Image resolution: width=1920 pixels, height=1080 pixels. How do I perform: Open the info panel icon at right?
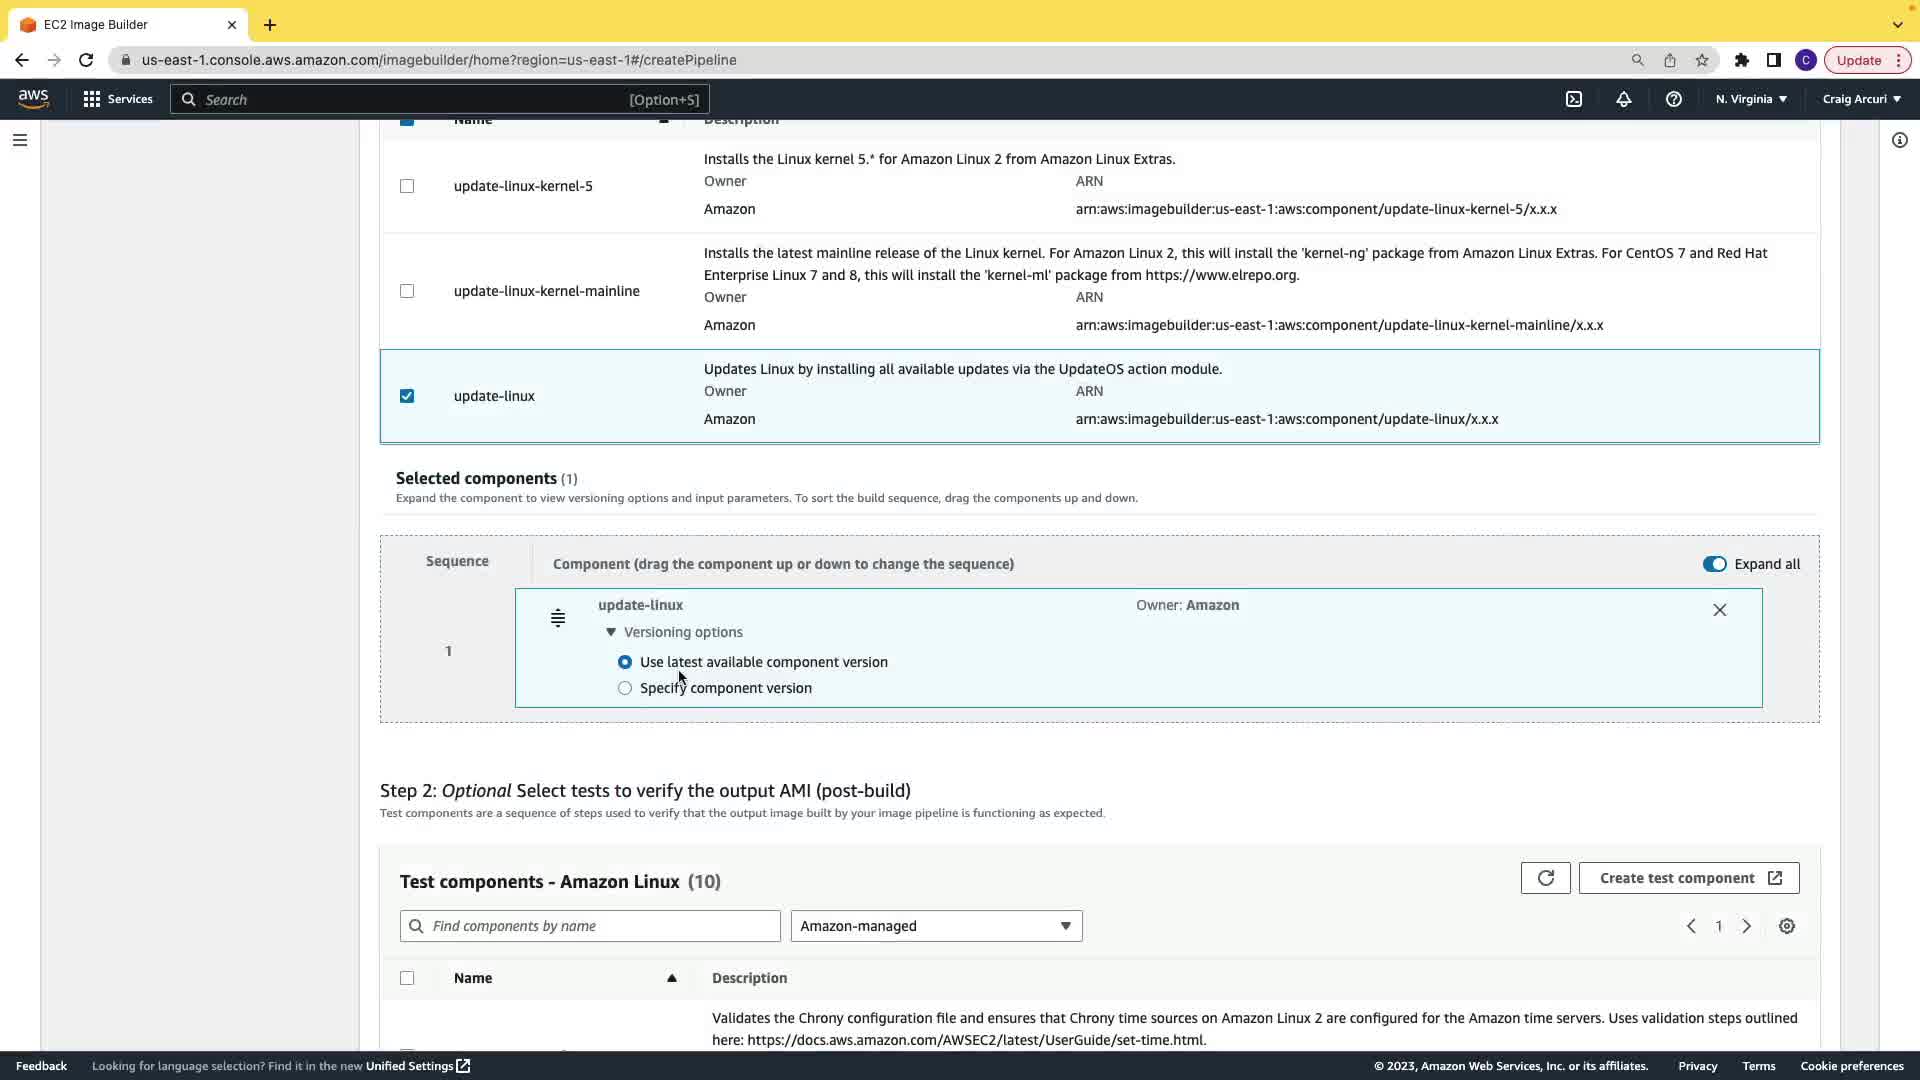click(1899, 140)
